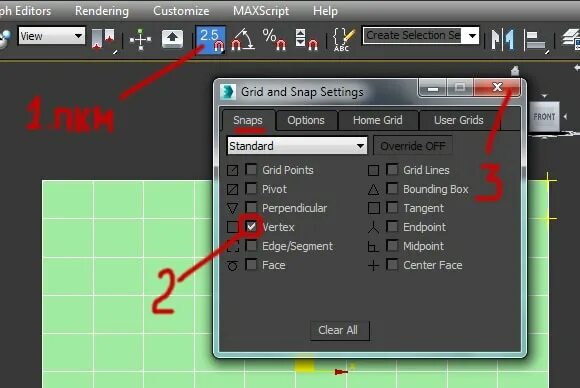The image size is (580, 388).
Task: Toggle the Angle Snap tool
Action: tap(242, 39)
